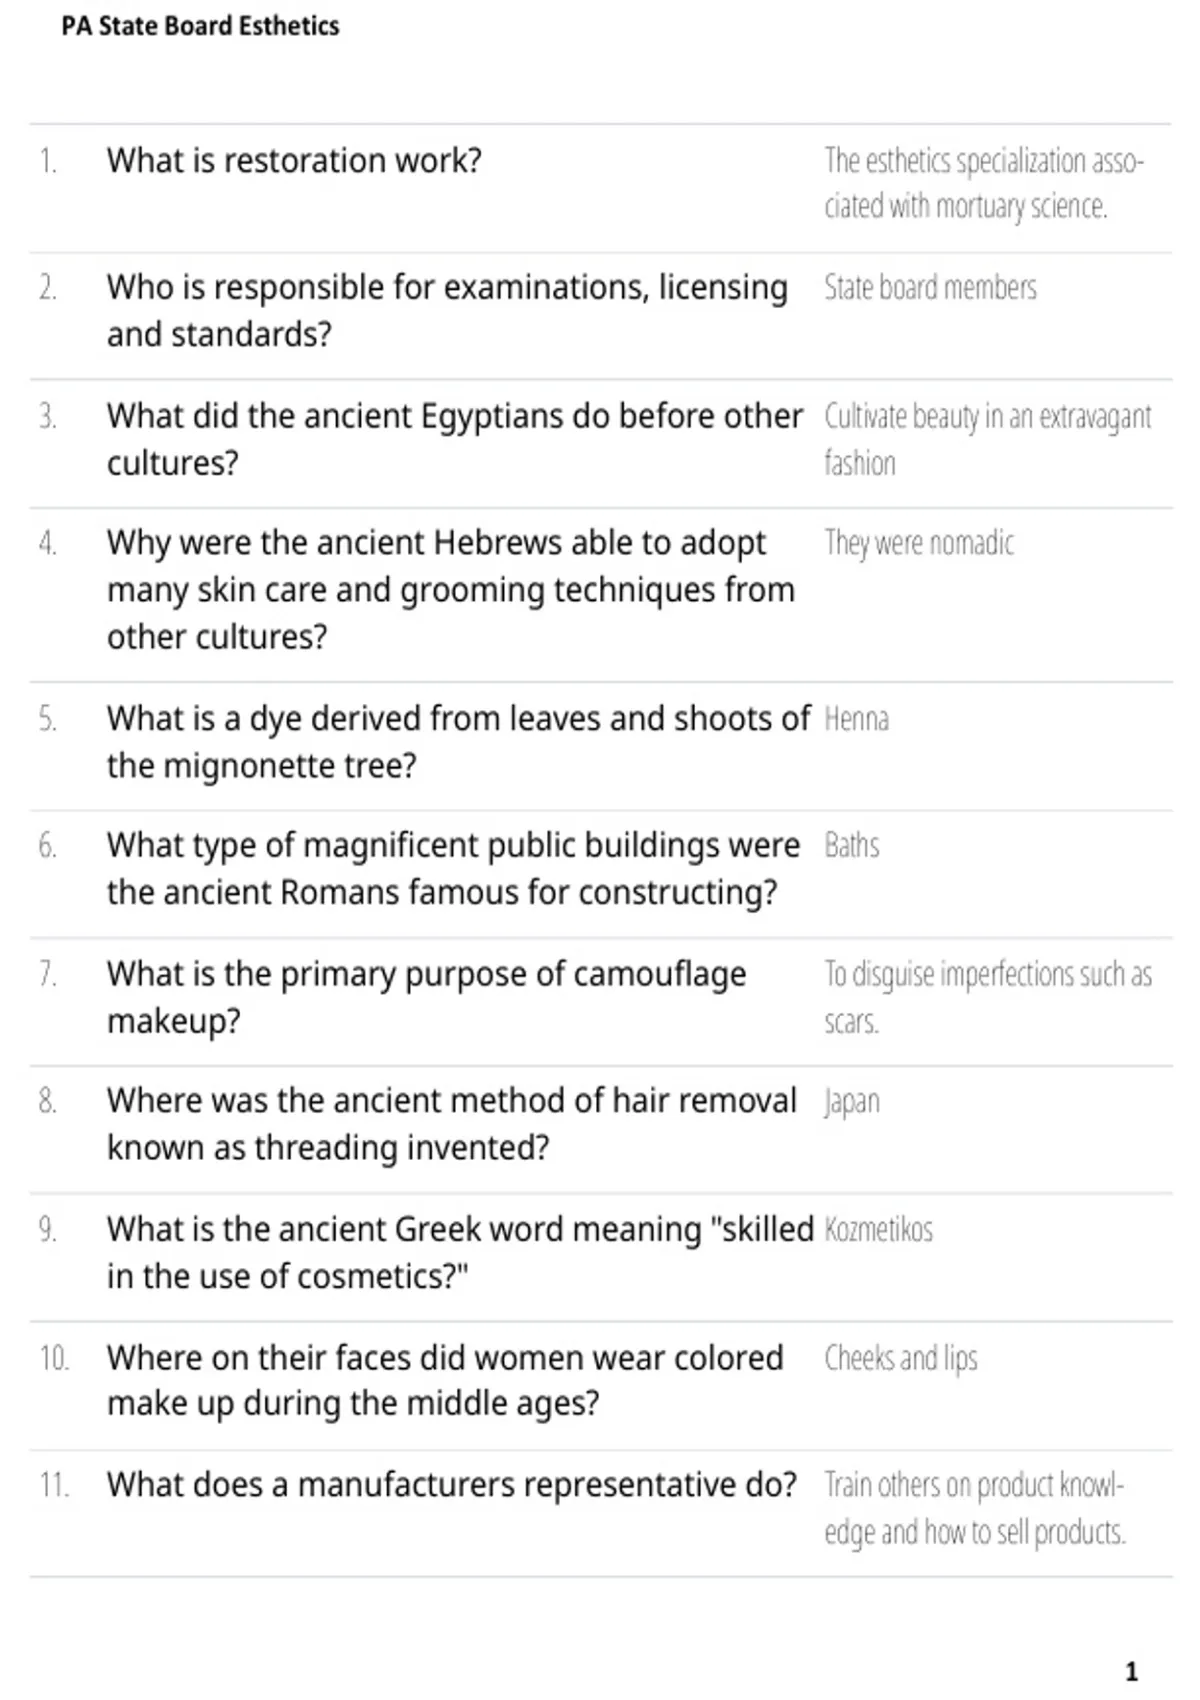Viewport: 1200px width, 1700px height.
Task: Click the Cultivate beauty extravagant fashion answer
Action: pyautogui.click(x=988, y=439)
